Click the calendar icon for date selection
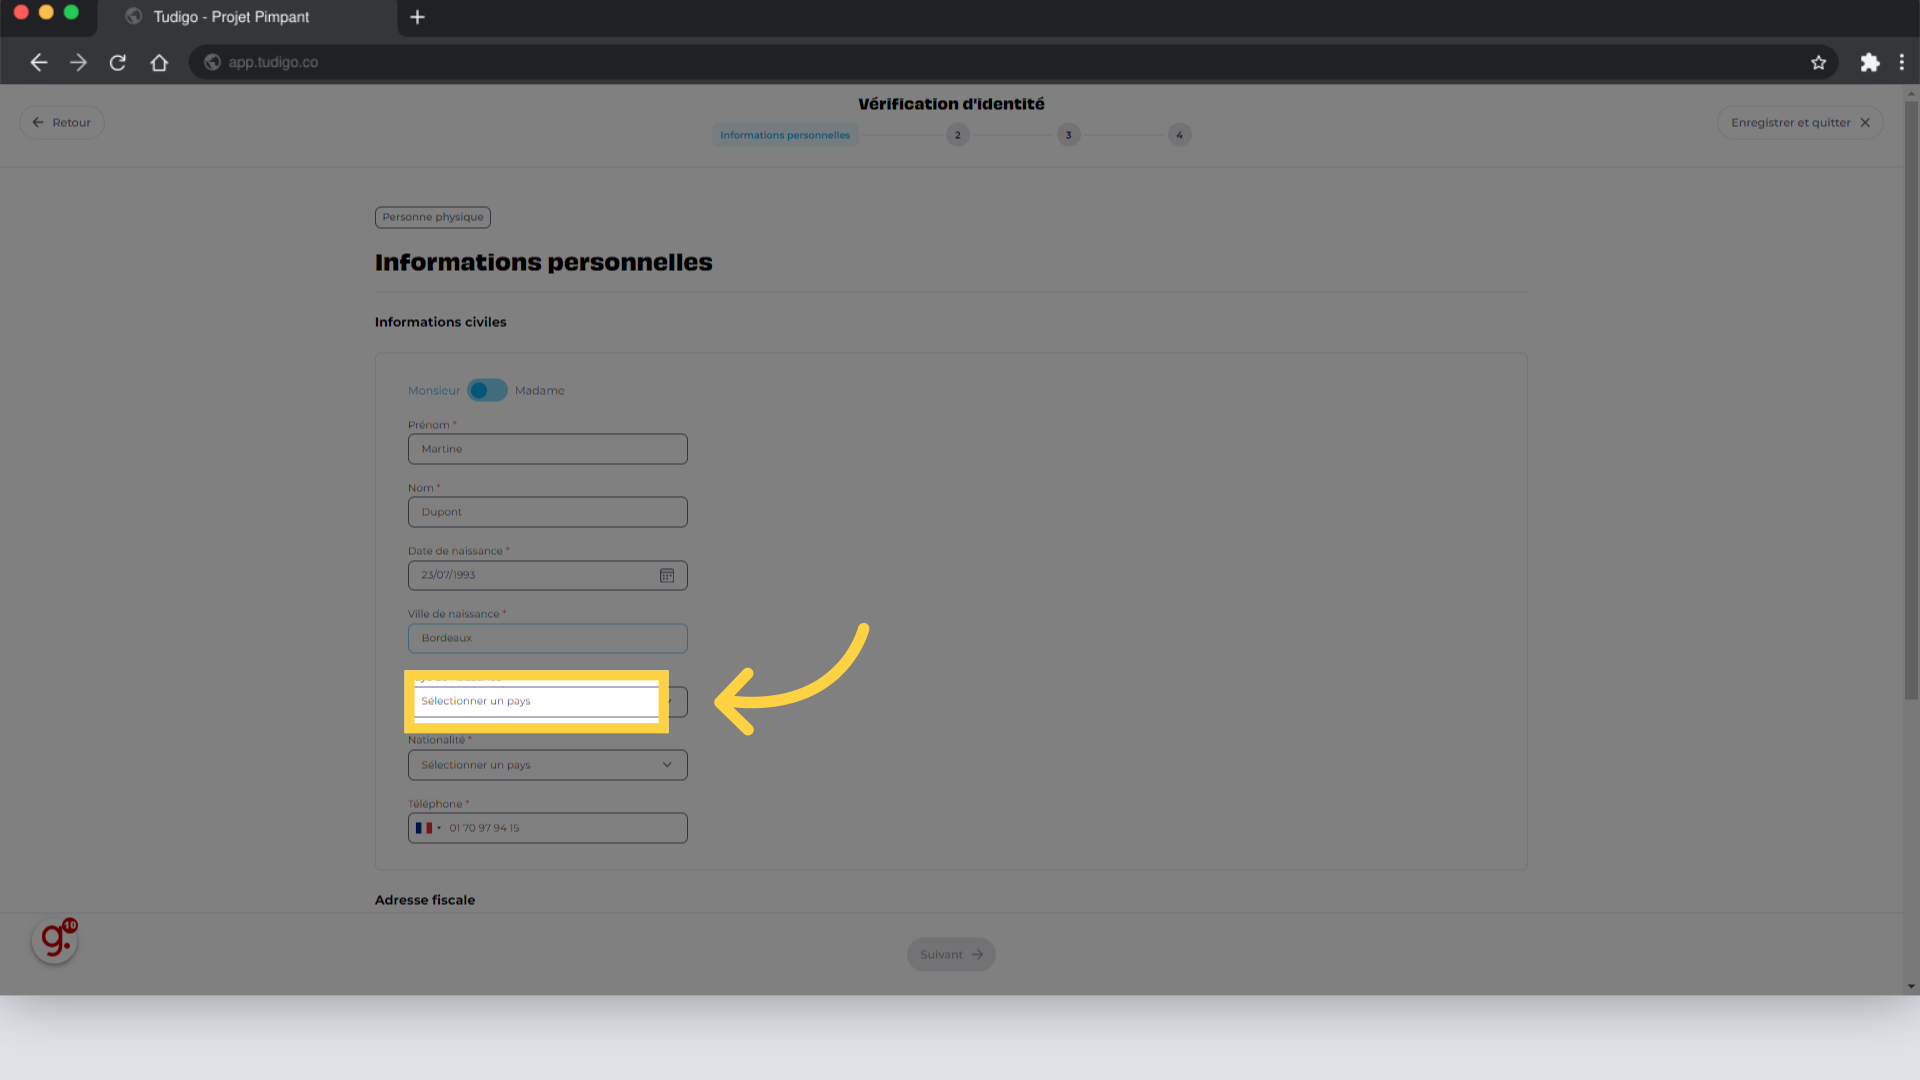Image resolution: width=1920 pixels, height=1080 pixels. (666, 575)
